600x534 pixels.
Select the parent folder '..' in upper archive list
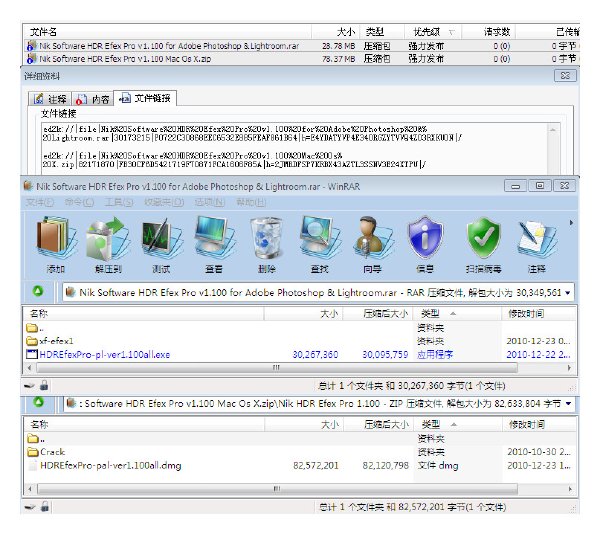[x=34, y=328]
